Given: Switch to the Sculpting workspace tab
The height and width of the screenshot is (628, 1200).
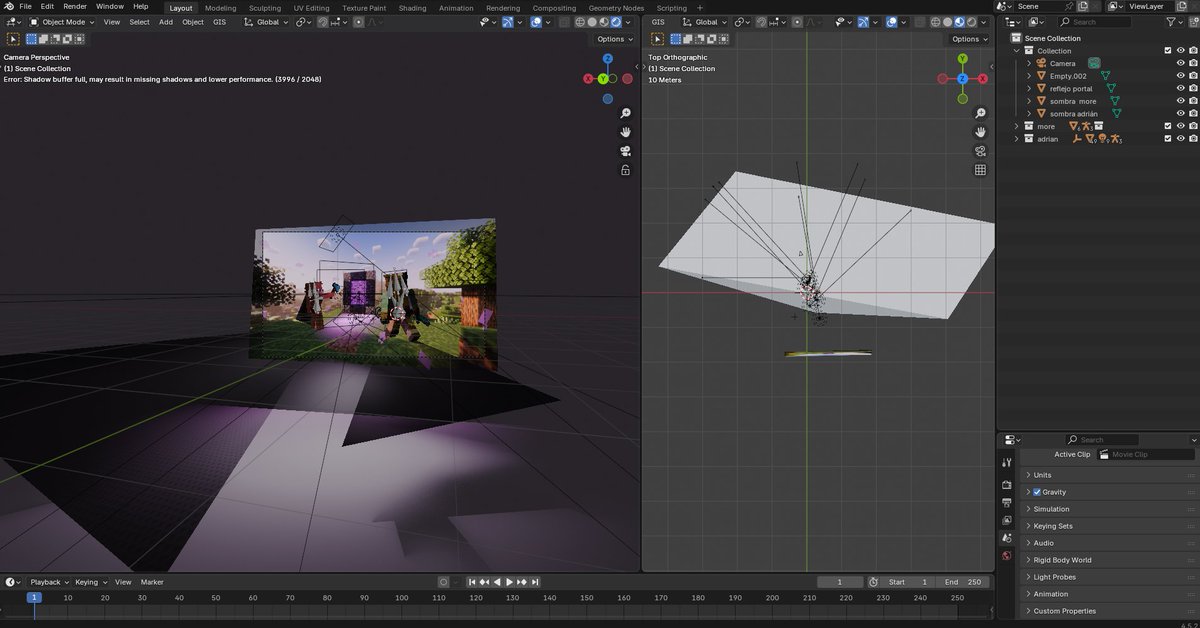Looking at the screenshot, I should (265, 8).
